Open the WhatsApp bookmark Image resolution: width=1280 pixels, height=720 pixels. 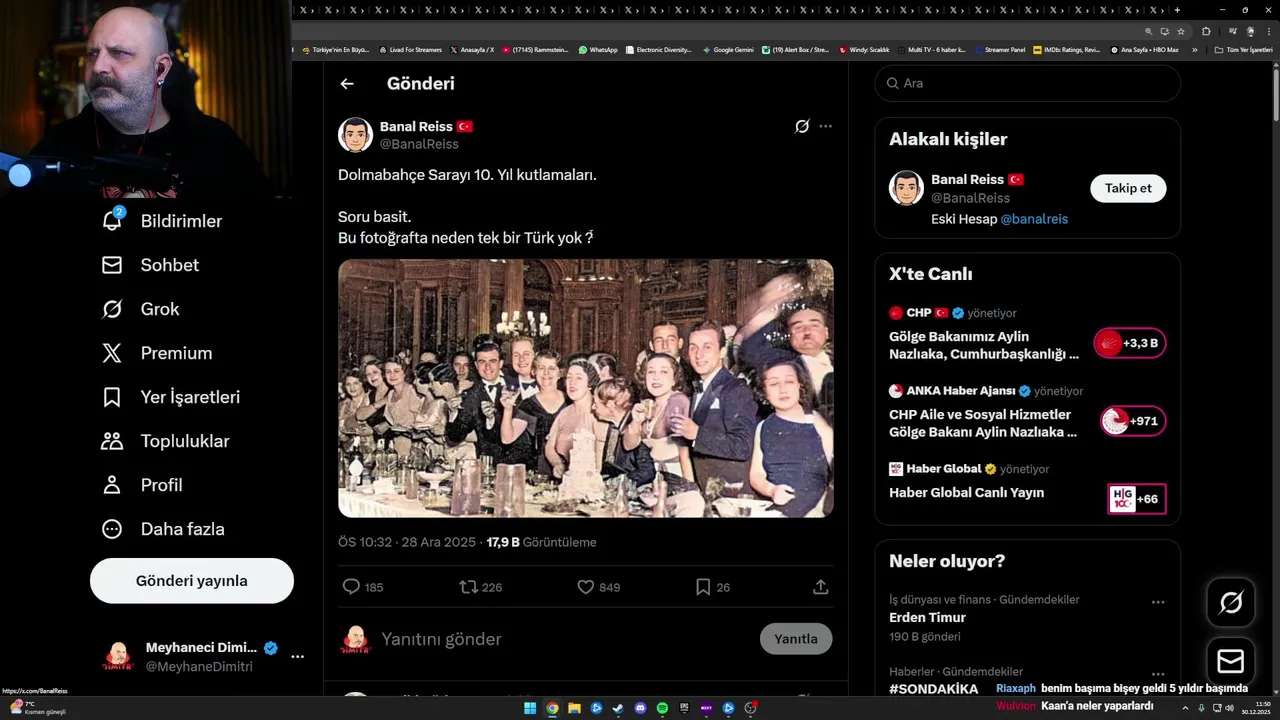[x=598, y=49]
